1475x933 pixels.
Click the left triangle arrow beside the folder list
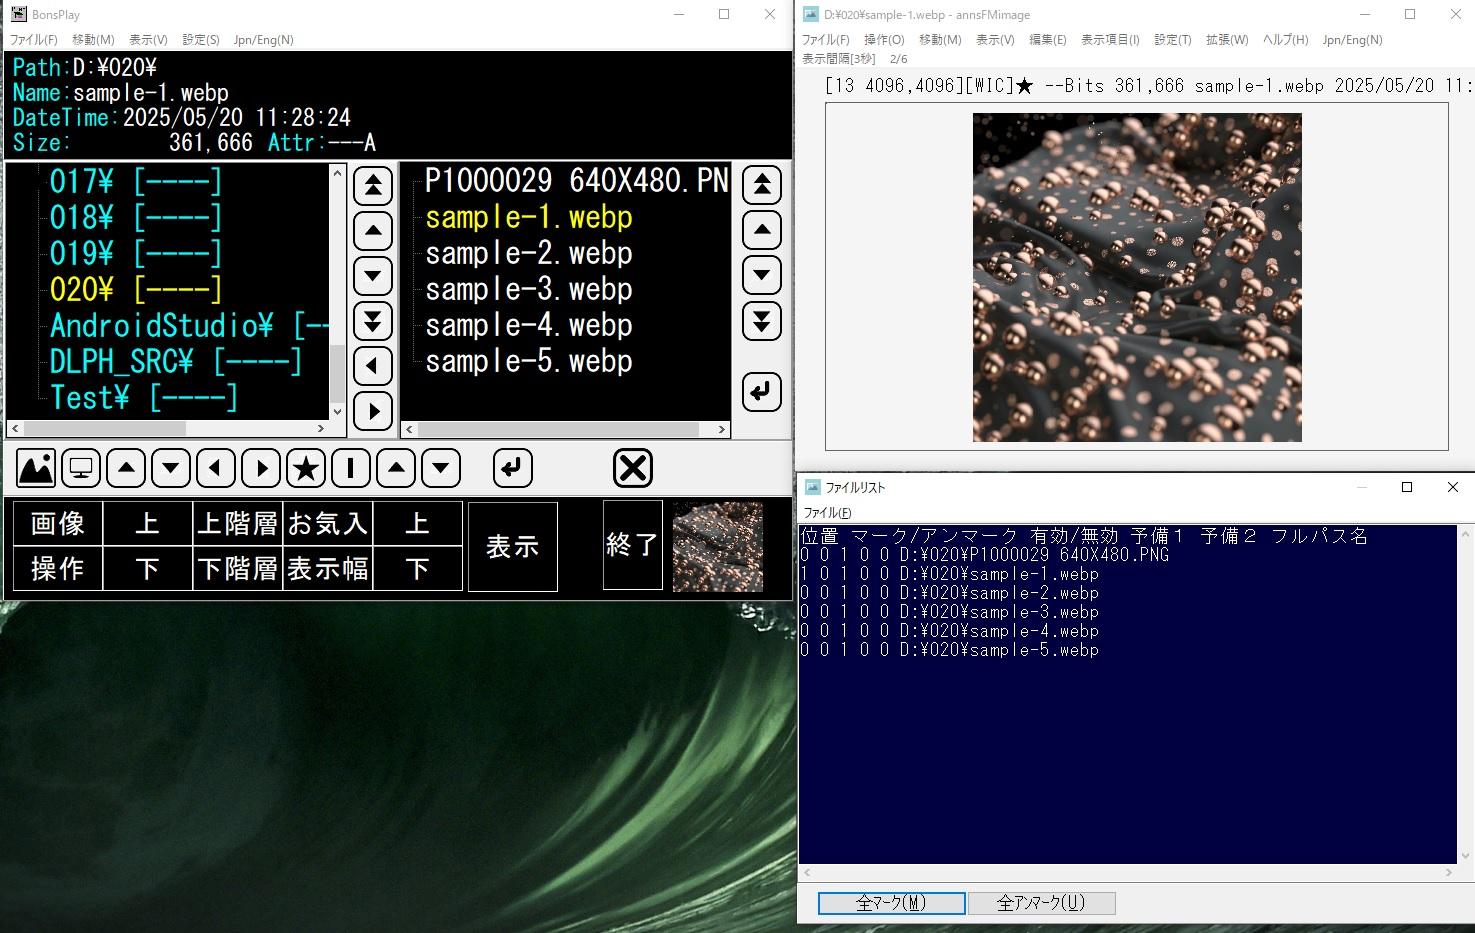pos(373,366)
